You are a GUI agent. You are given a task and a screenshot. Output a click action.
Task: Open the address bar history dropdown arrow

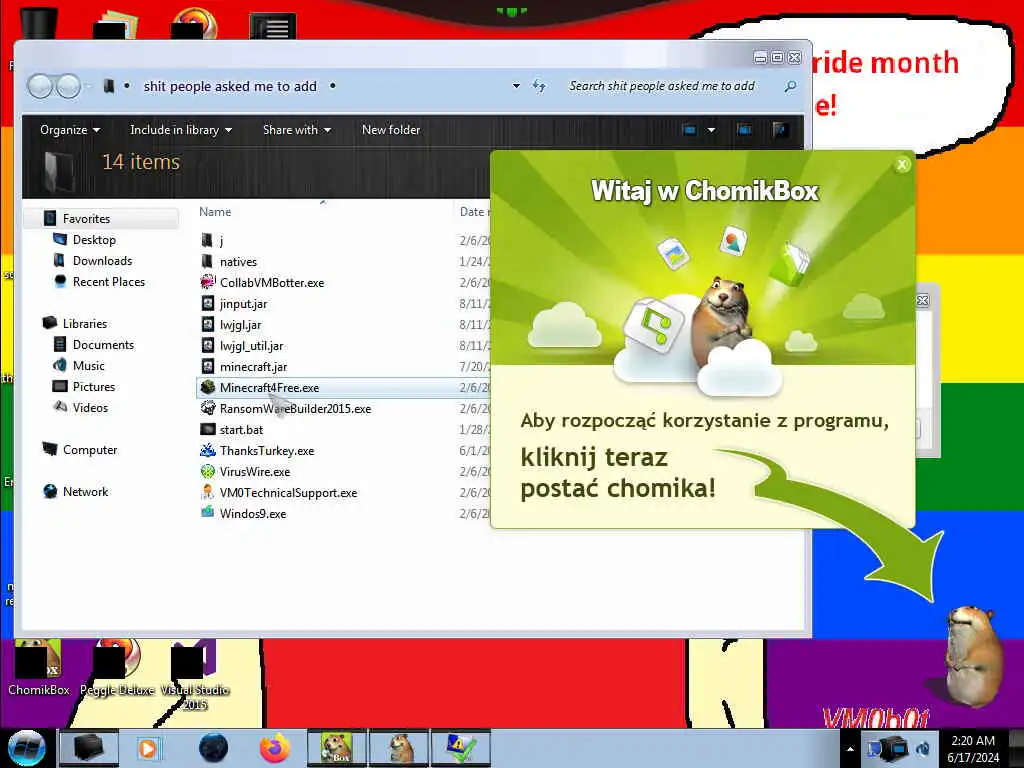tap(516, 86)
